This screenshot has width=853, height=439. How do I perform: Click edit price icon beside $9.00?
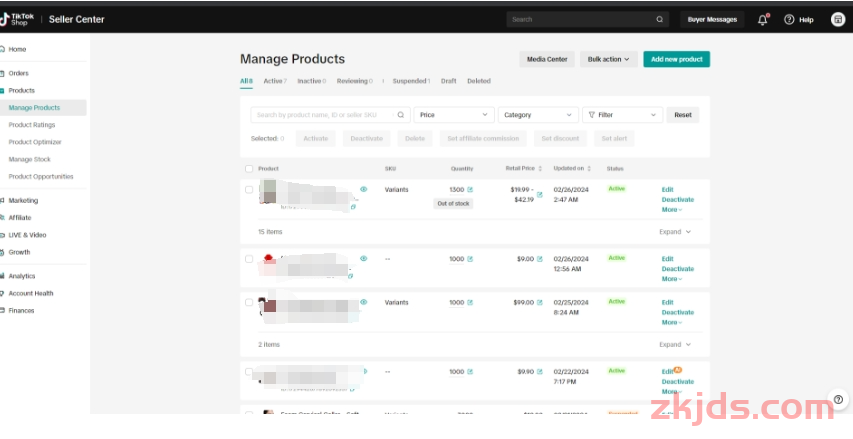[x=540, y=259]
